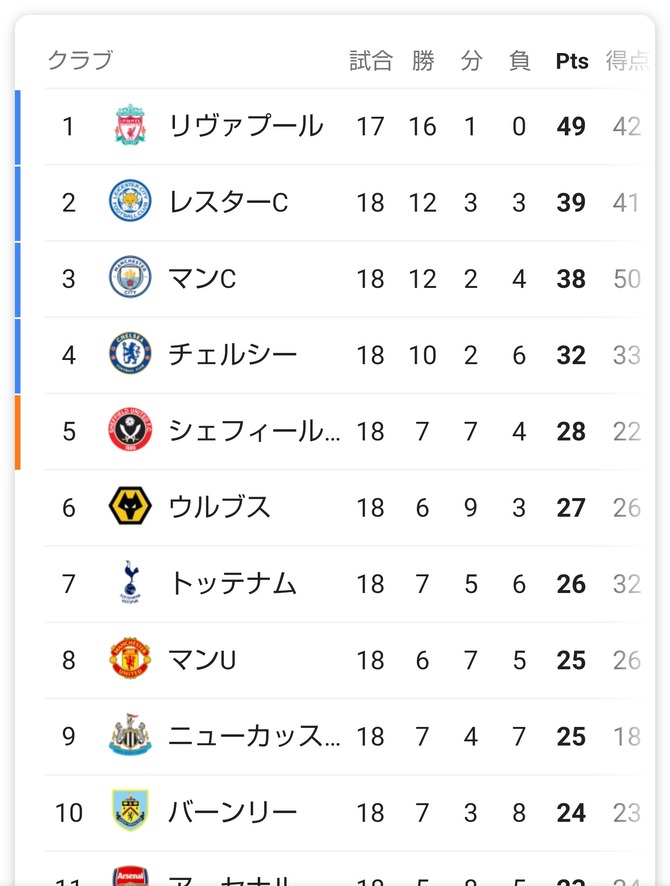Image resolution: width=670 pixels, height=886 pixels.
Task: Open the Sheffield United crest icon
Action: point(130,430)
